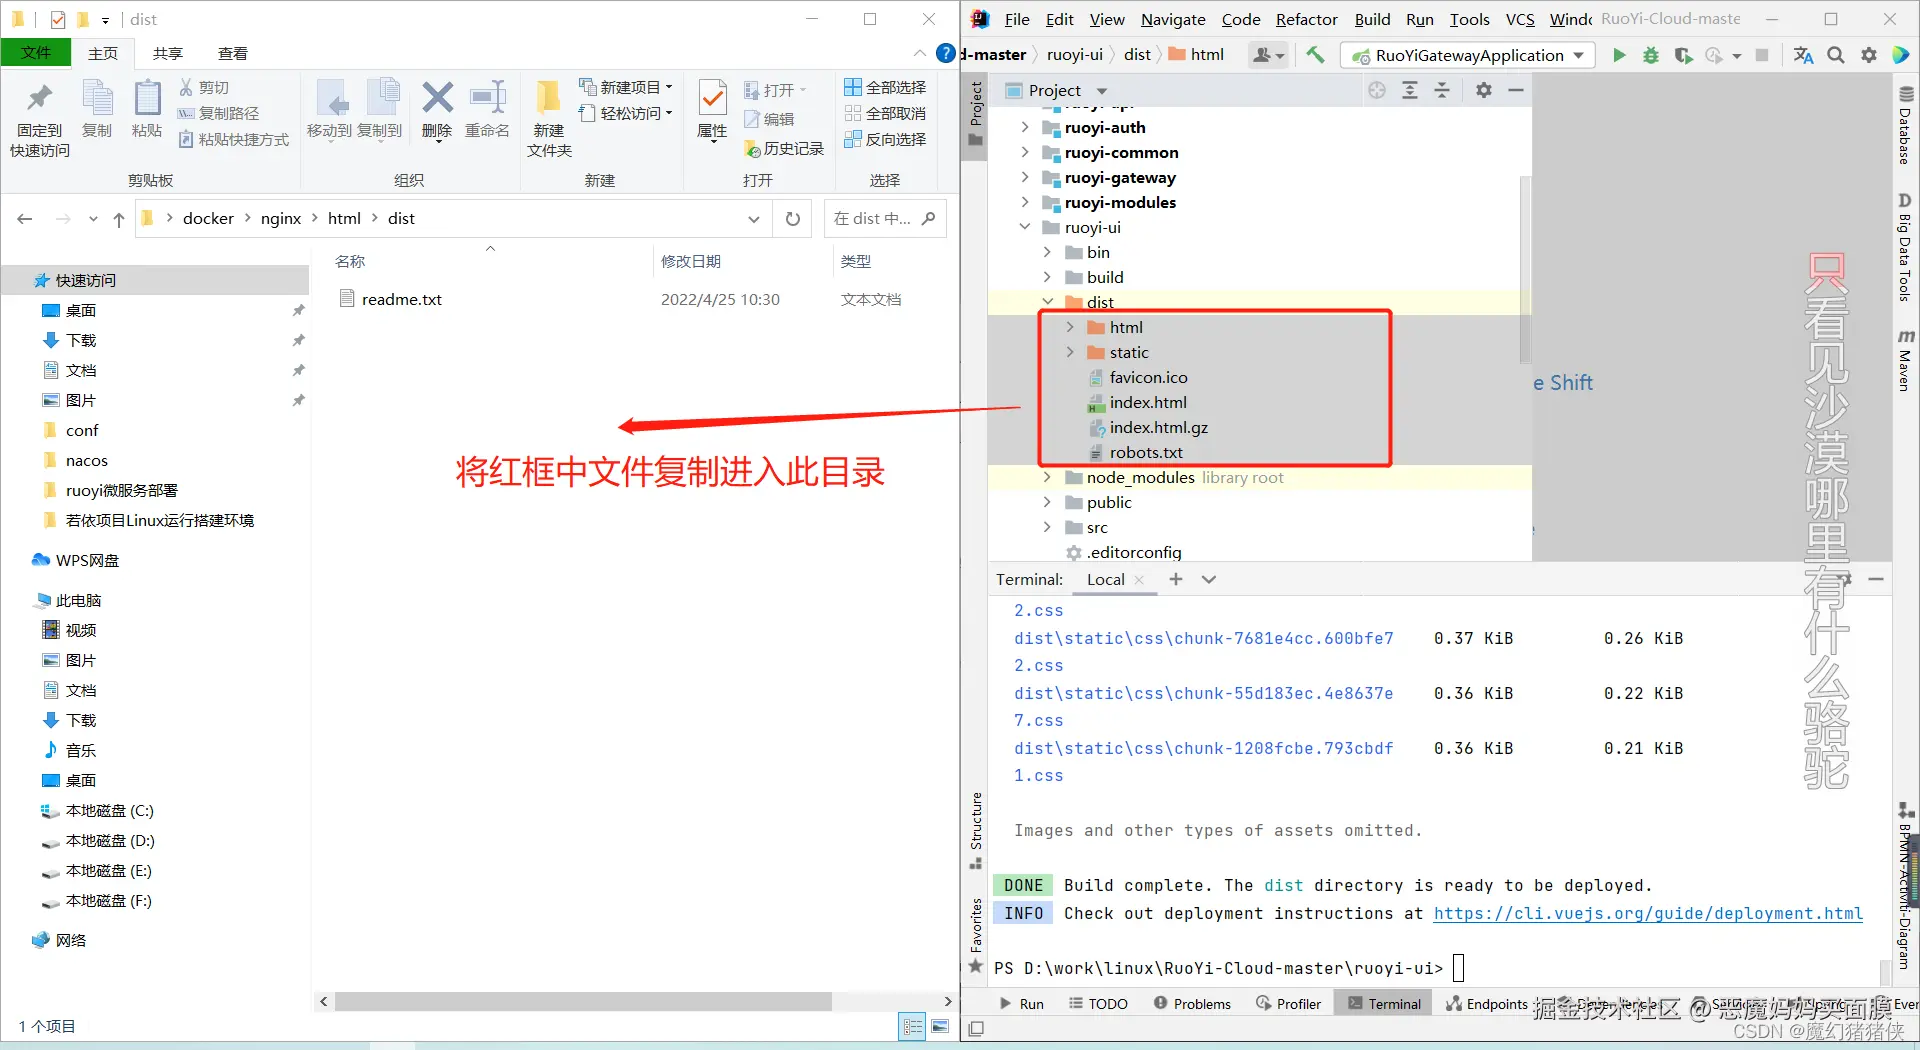Create a new folder with 新建文件夹
This screenshot has width=1920, height=1050.
[x=549, y=119]
